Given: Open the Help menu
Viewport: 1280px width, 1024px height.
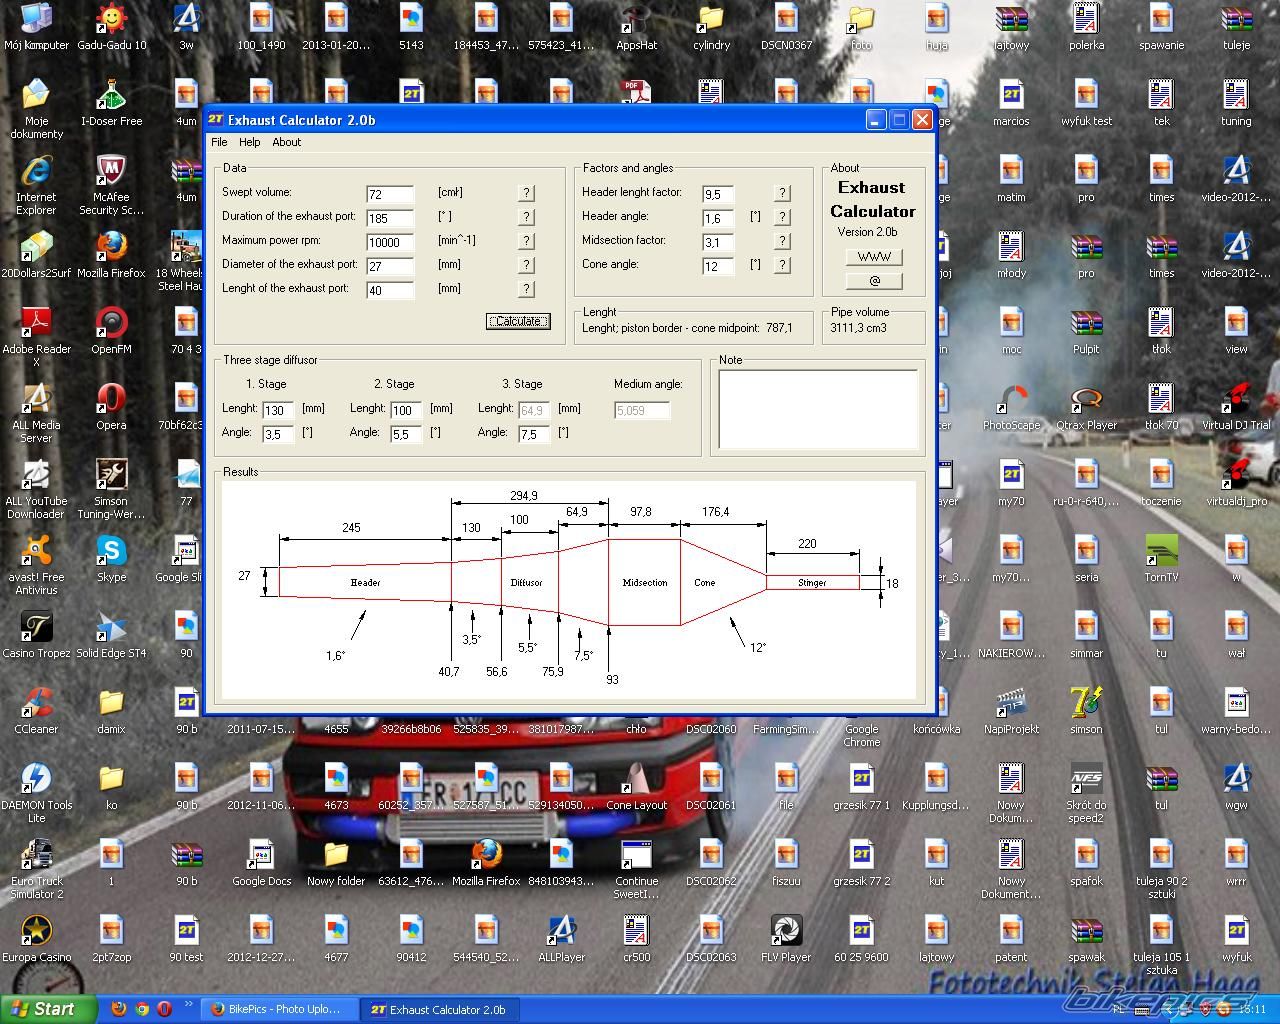Looking at the screenshot, I should pos(249,142).
